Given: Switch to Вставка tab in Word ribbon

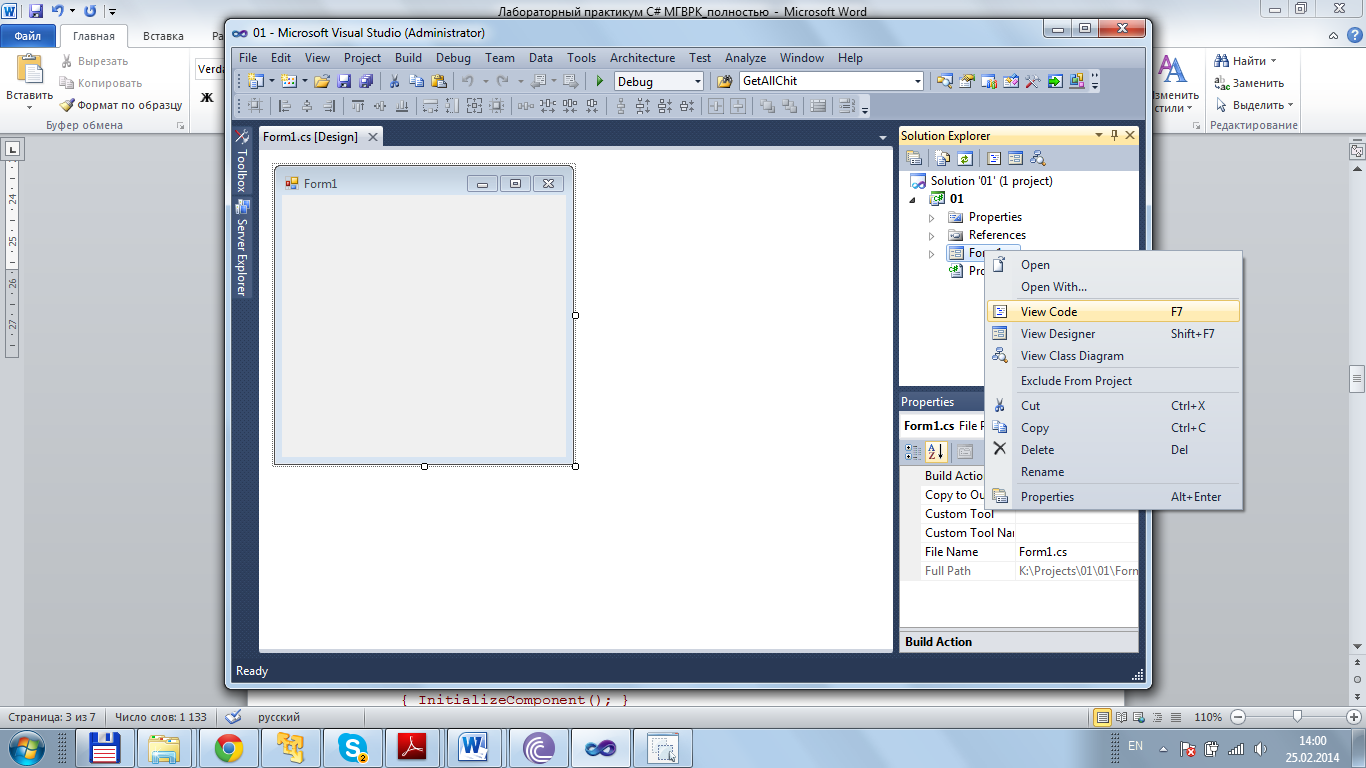Looking at the screenshot, I should click(163, 36).
